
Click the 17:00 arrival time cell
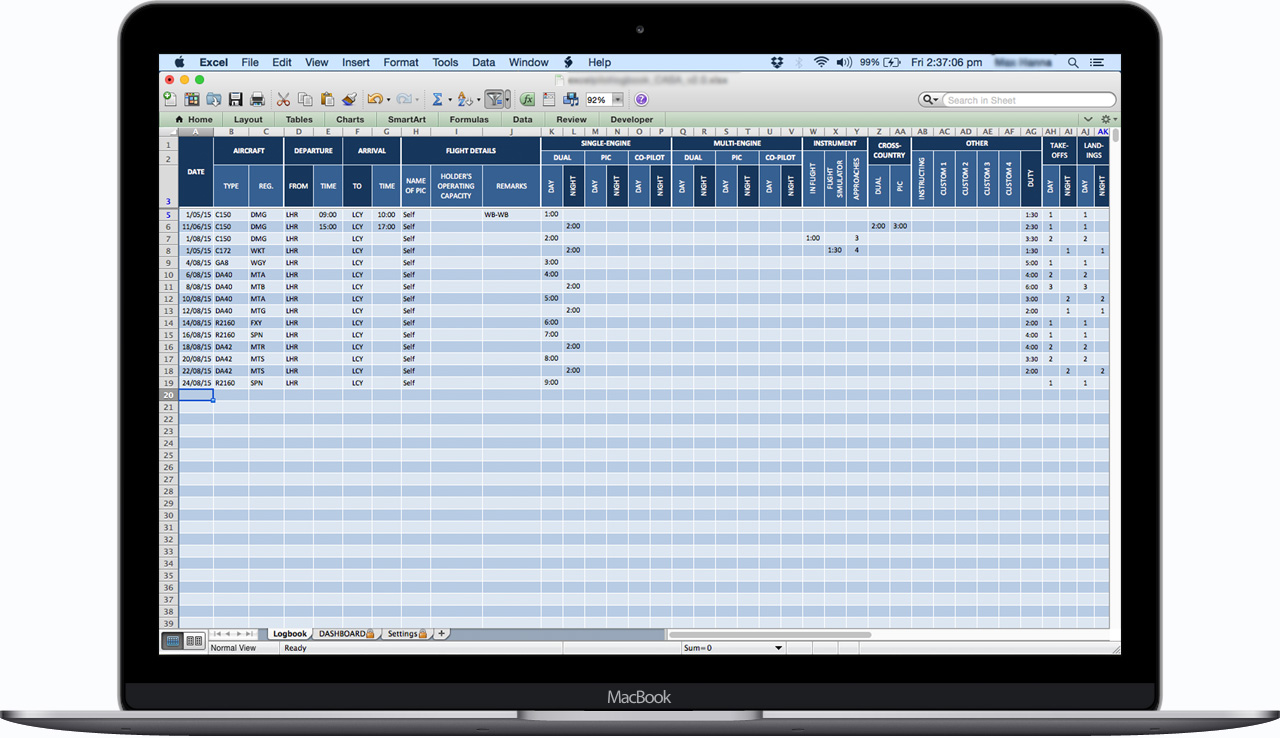click(x=386, y=227)
